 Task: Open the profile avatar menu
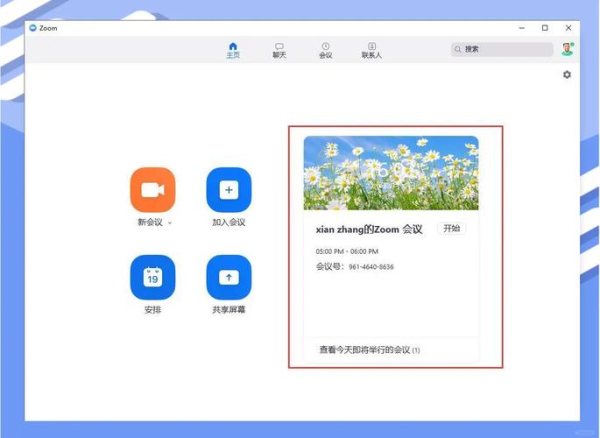point(567,49)
